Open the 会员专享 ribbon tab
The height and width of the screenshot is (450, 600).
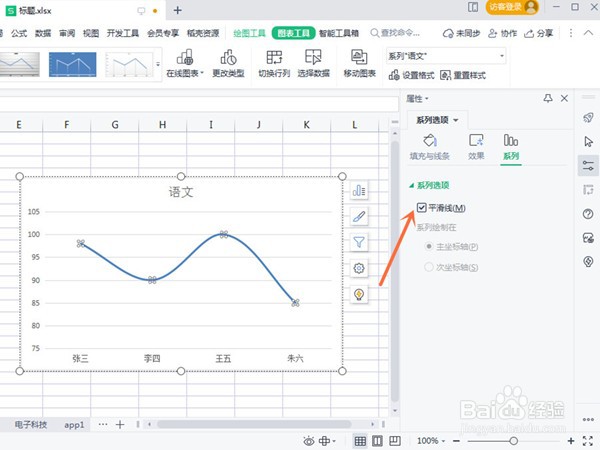coord(163,33)
